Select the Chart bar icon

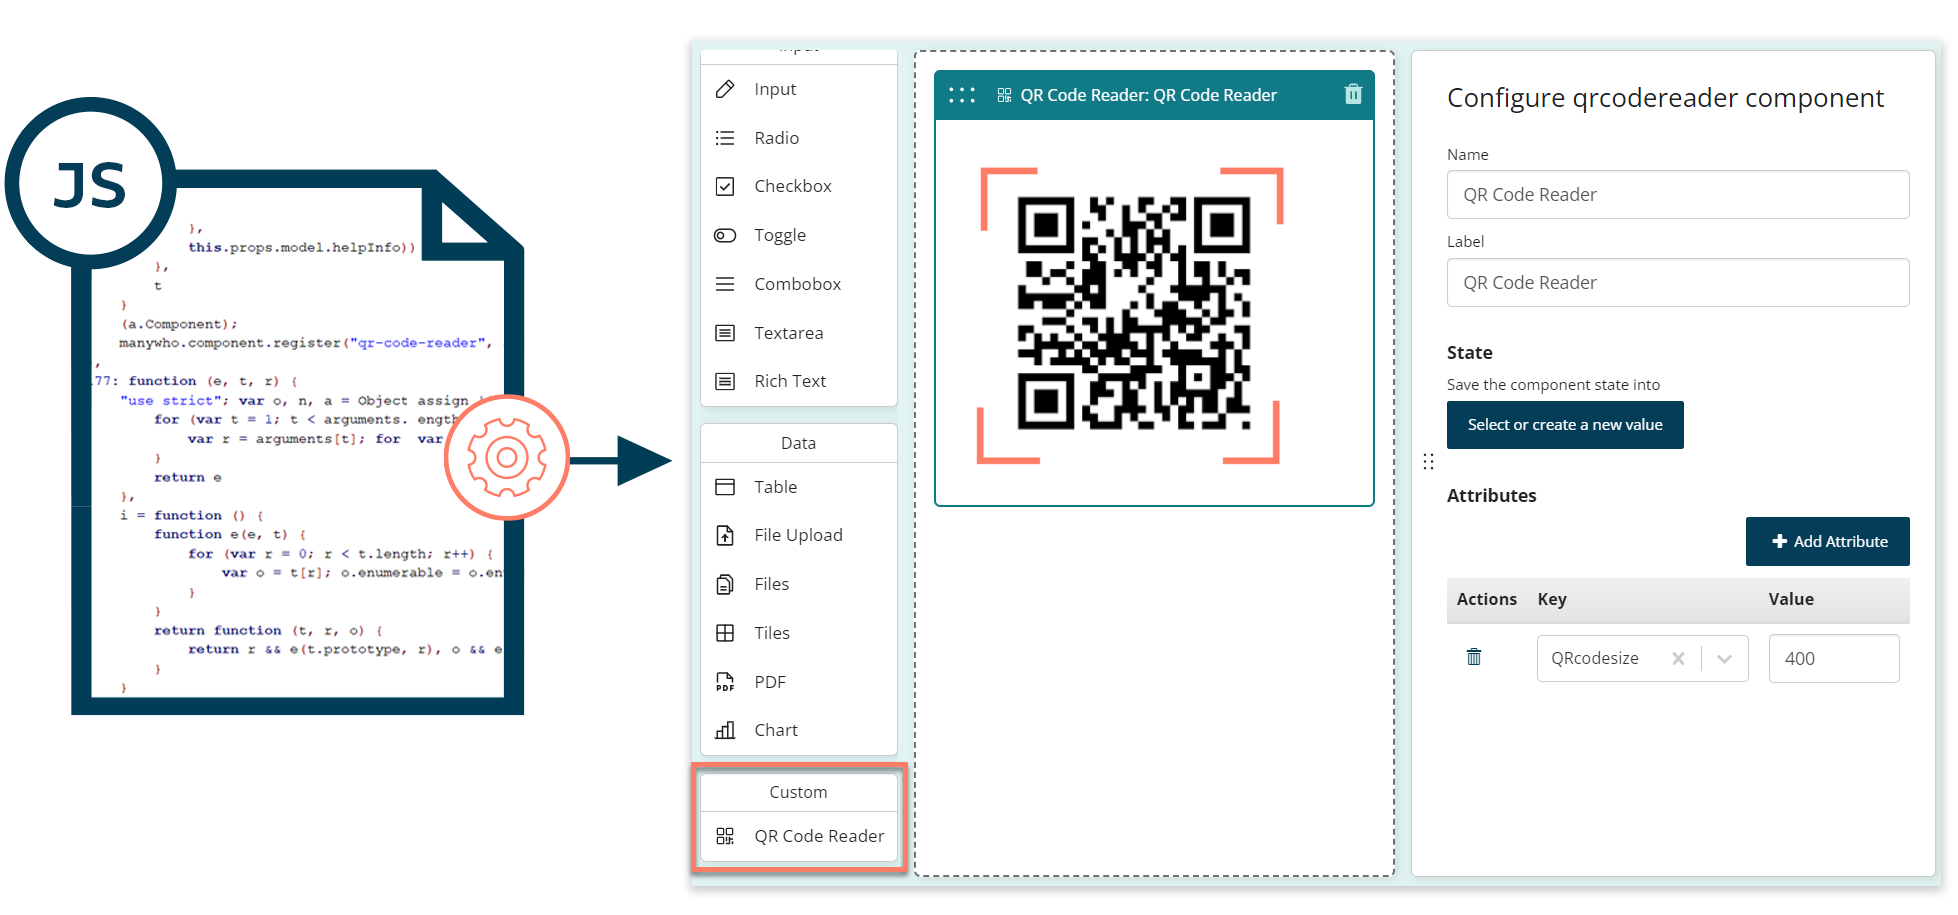pyautogui.click(x=725, y=730)
